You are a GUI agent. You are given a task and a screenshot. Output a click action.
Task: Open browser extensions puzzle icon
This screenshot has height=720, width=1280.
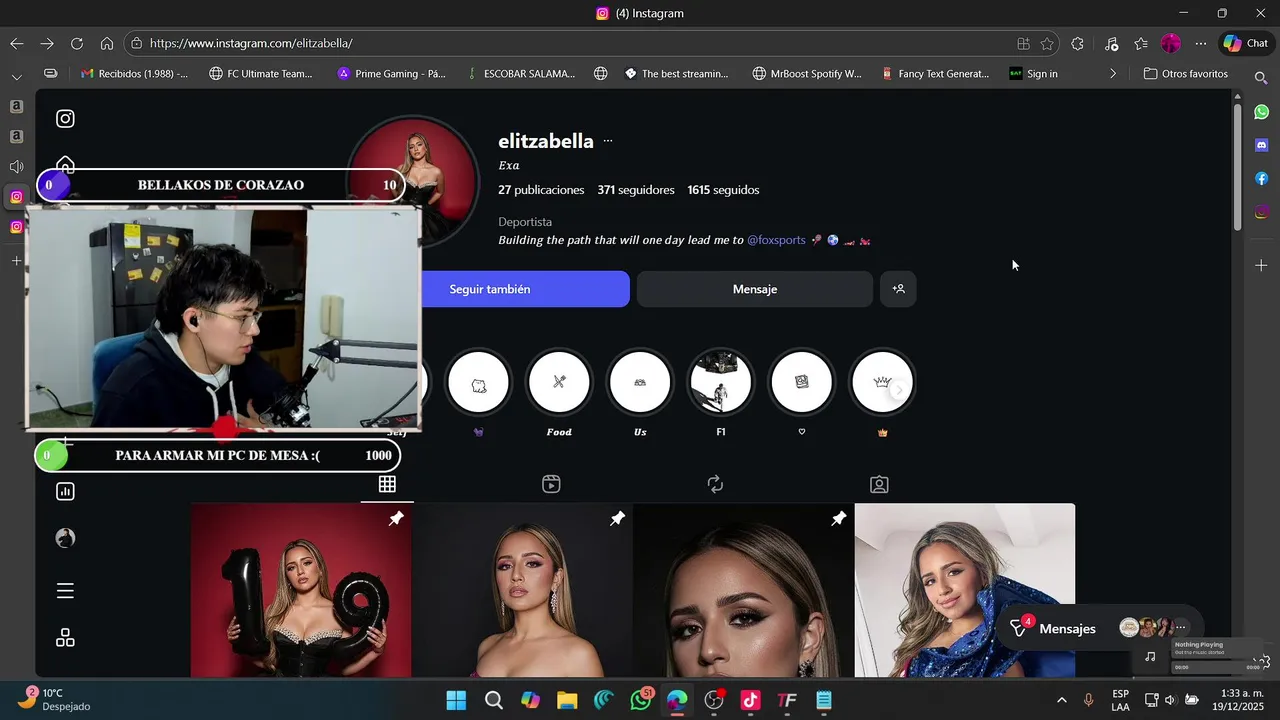pyautogui.click(x=1077, y=43)
